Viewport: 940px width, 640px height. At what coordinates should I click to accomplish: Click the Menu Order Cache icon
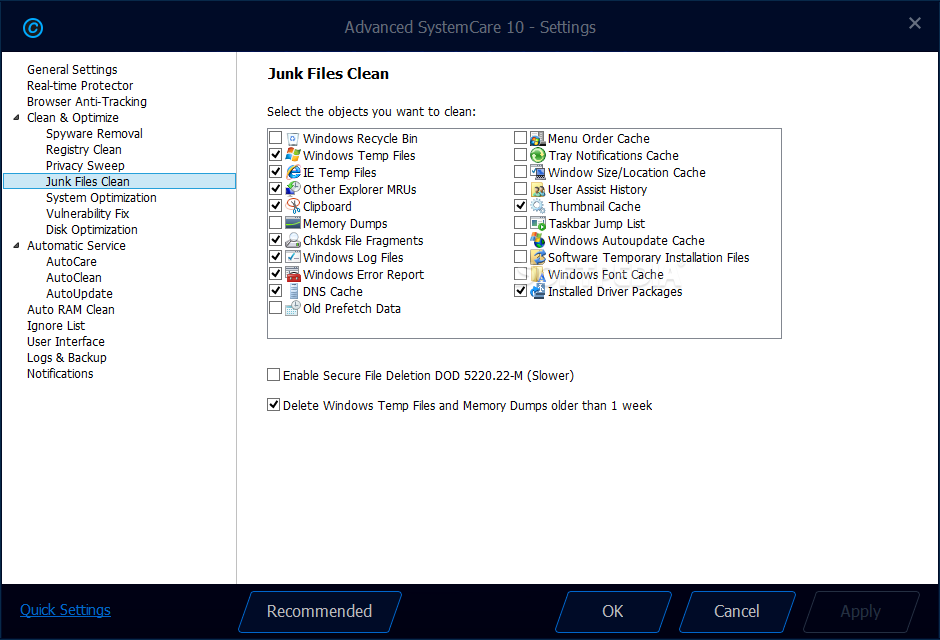click(538, 138)
